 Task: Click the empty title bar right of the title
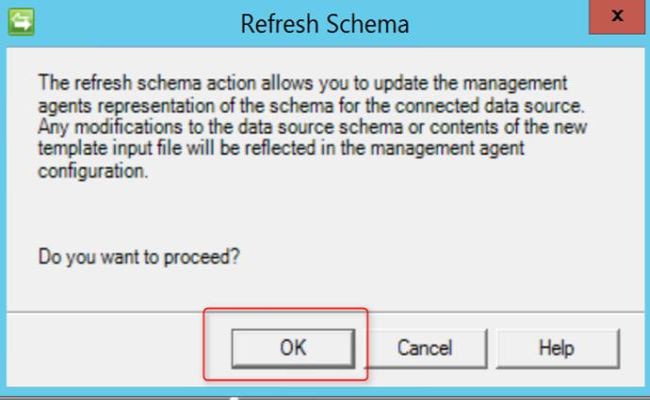click(x=500, y=23)
